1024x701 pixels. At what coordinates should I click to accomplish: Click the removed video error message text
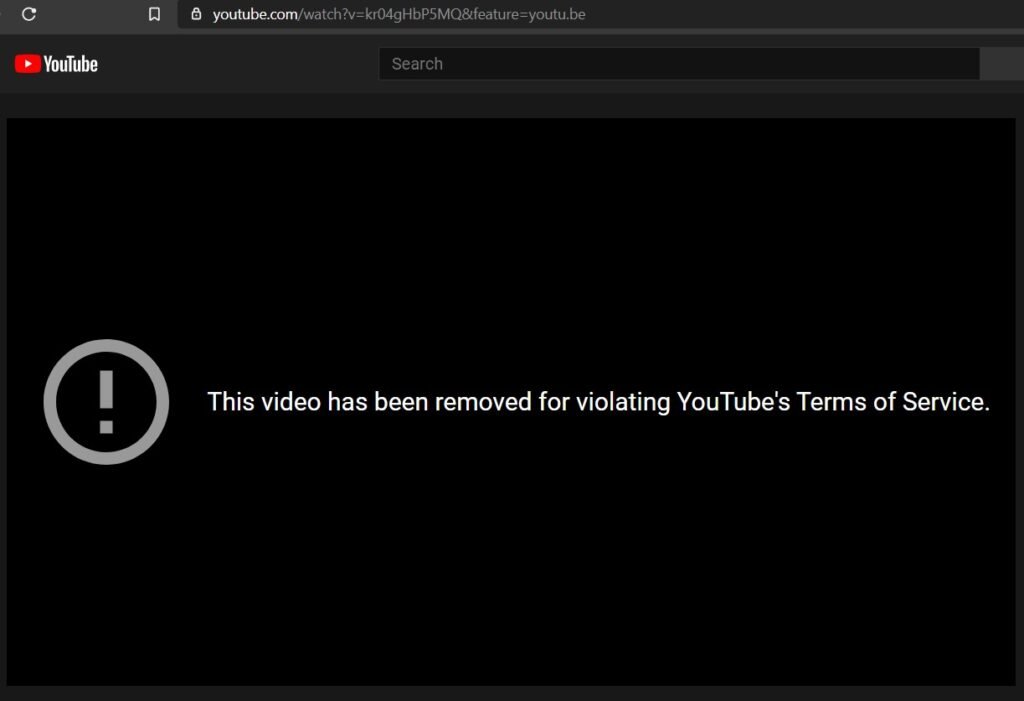598,402
